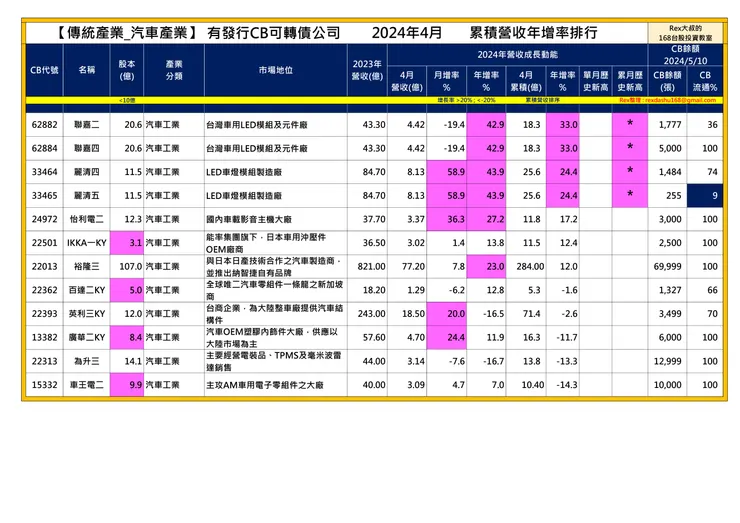Select the name cell 裕隆三
740x523 pixels.
(86, 266)
